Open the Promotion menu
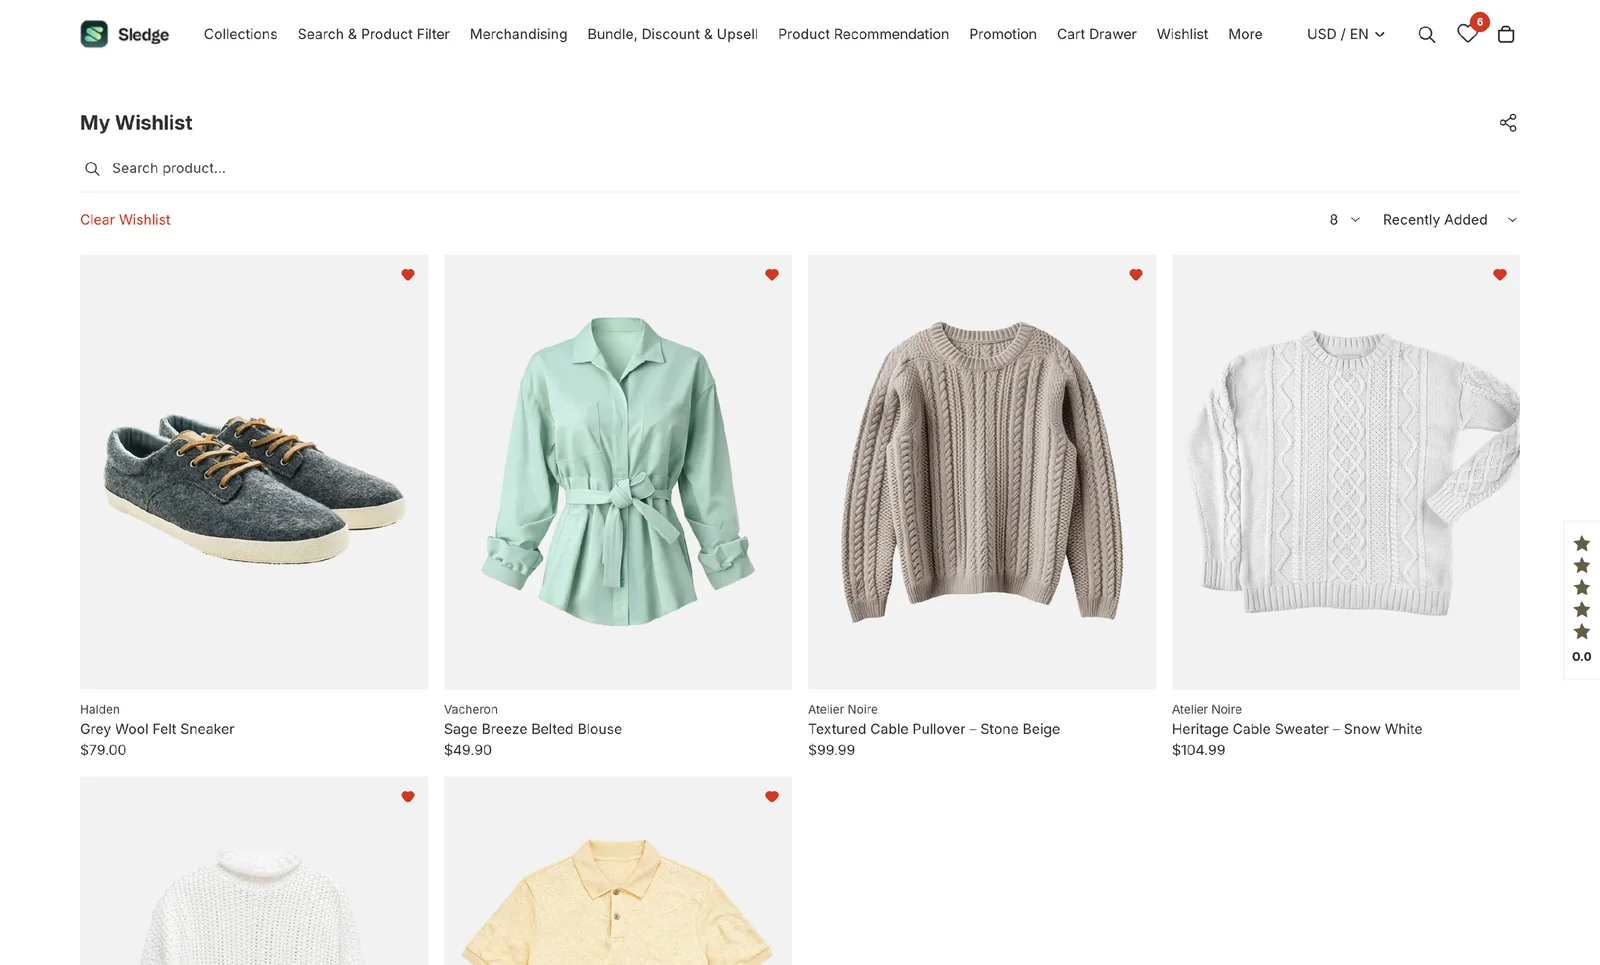 click(x=1003, y=34)
